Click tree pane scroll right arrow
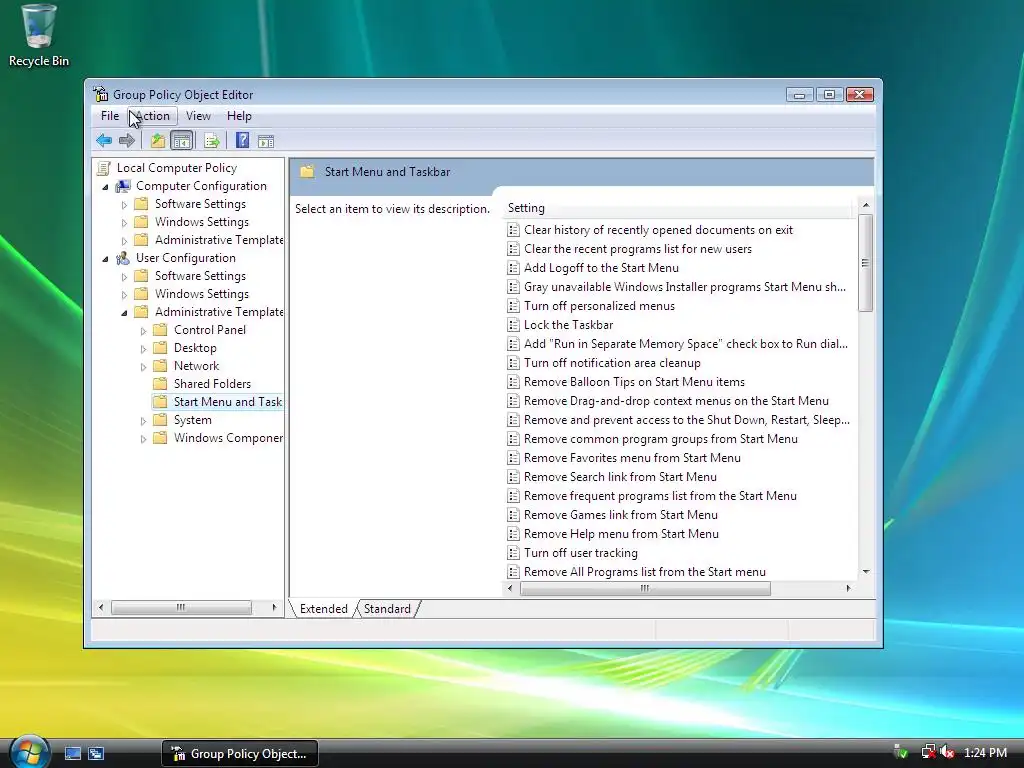The height and width of the screenshot is (768, 1024). tap(274, 608)
